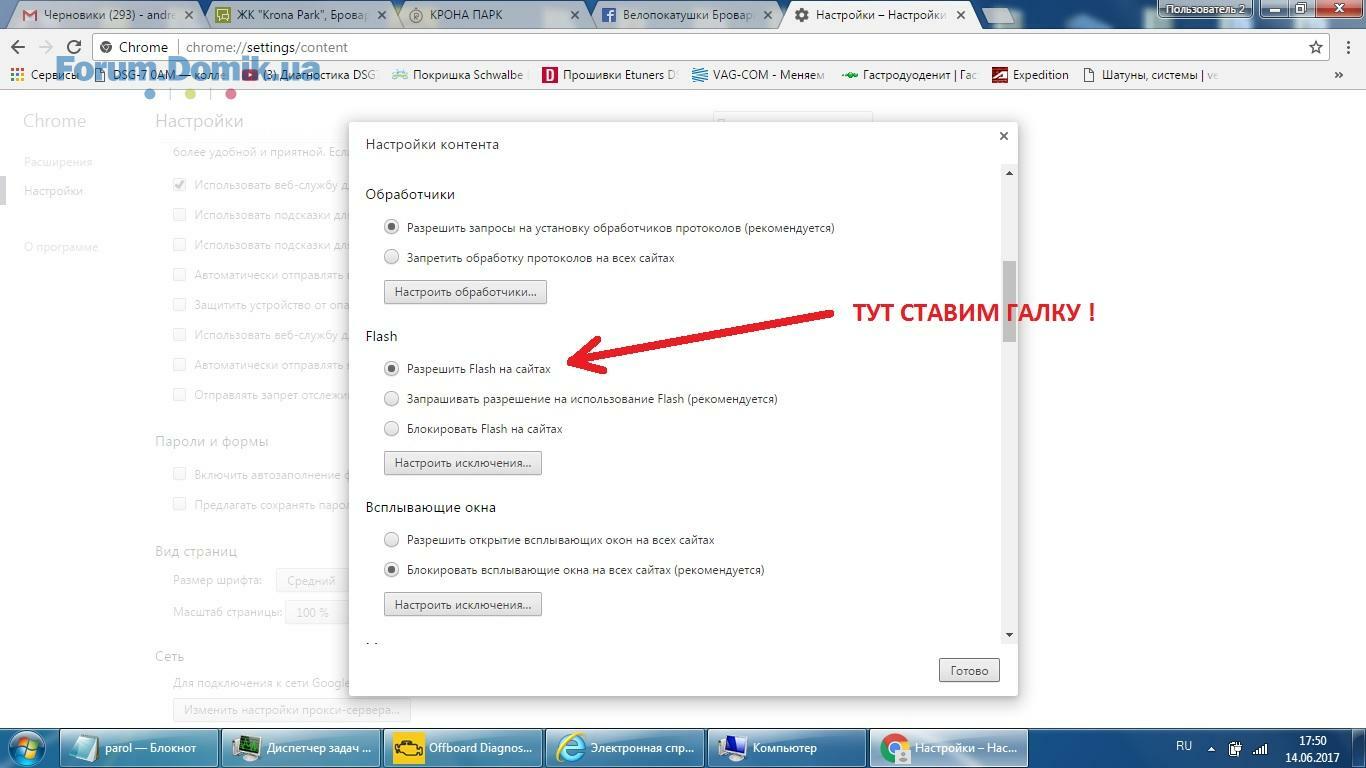Click Готово button

click(x=969, y=670)
